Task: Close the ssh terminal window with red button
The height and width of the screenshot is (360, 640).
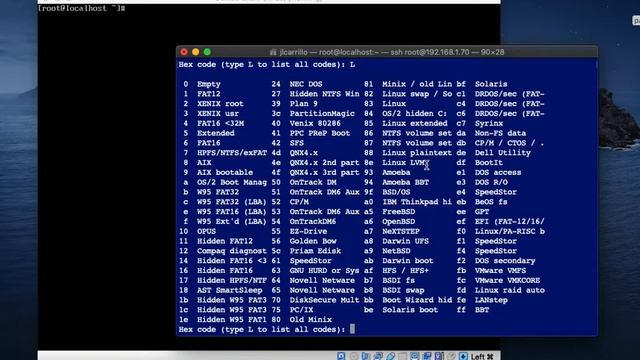Action: [x=184, y=52]
